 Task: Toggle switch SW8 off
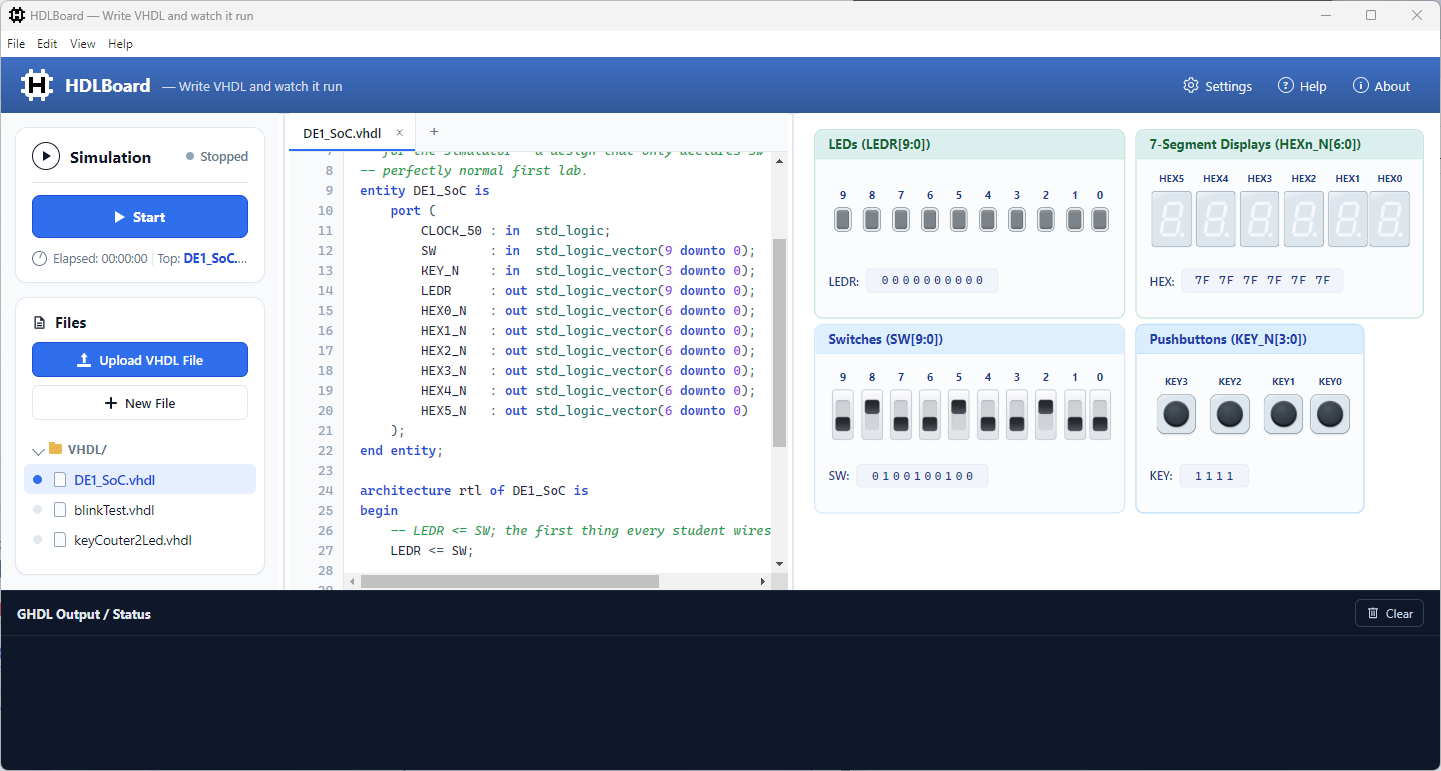[872, 415]
